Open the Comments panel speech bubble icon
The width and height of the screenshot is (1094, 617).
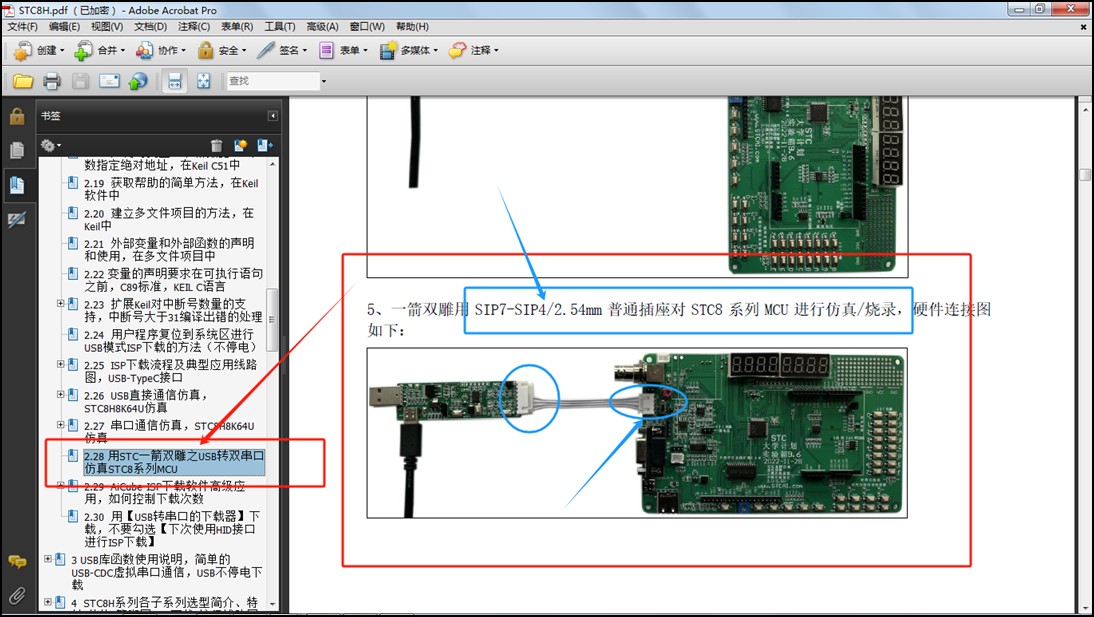point(17,562)
